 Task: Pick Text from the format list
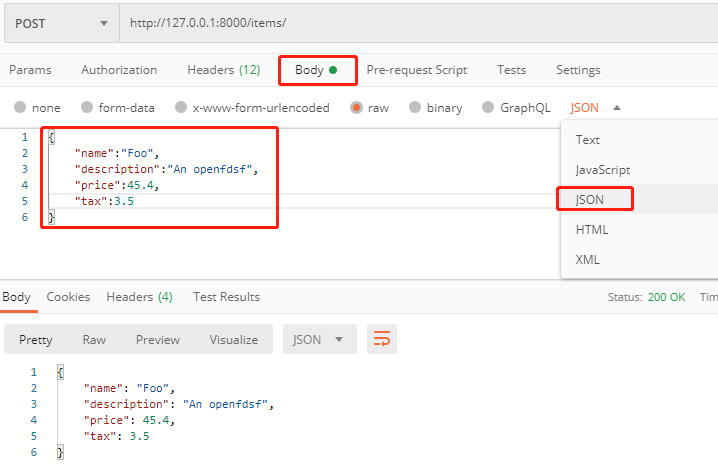[x=588, y=140]
